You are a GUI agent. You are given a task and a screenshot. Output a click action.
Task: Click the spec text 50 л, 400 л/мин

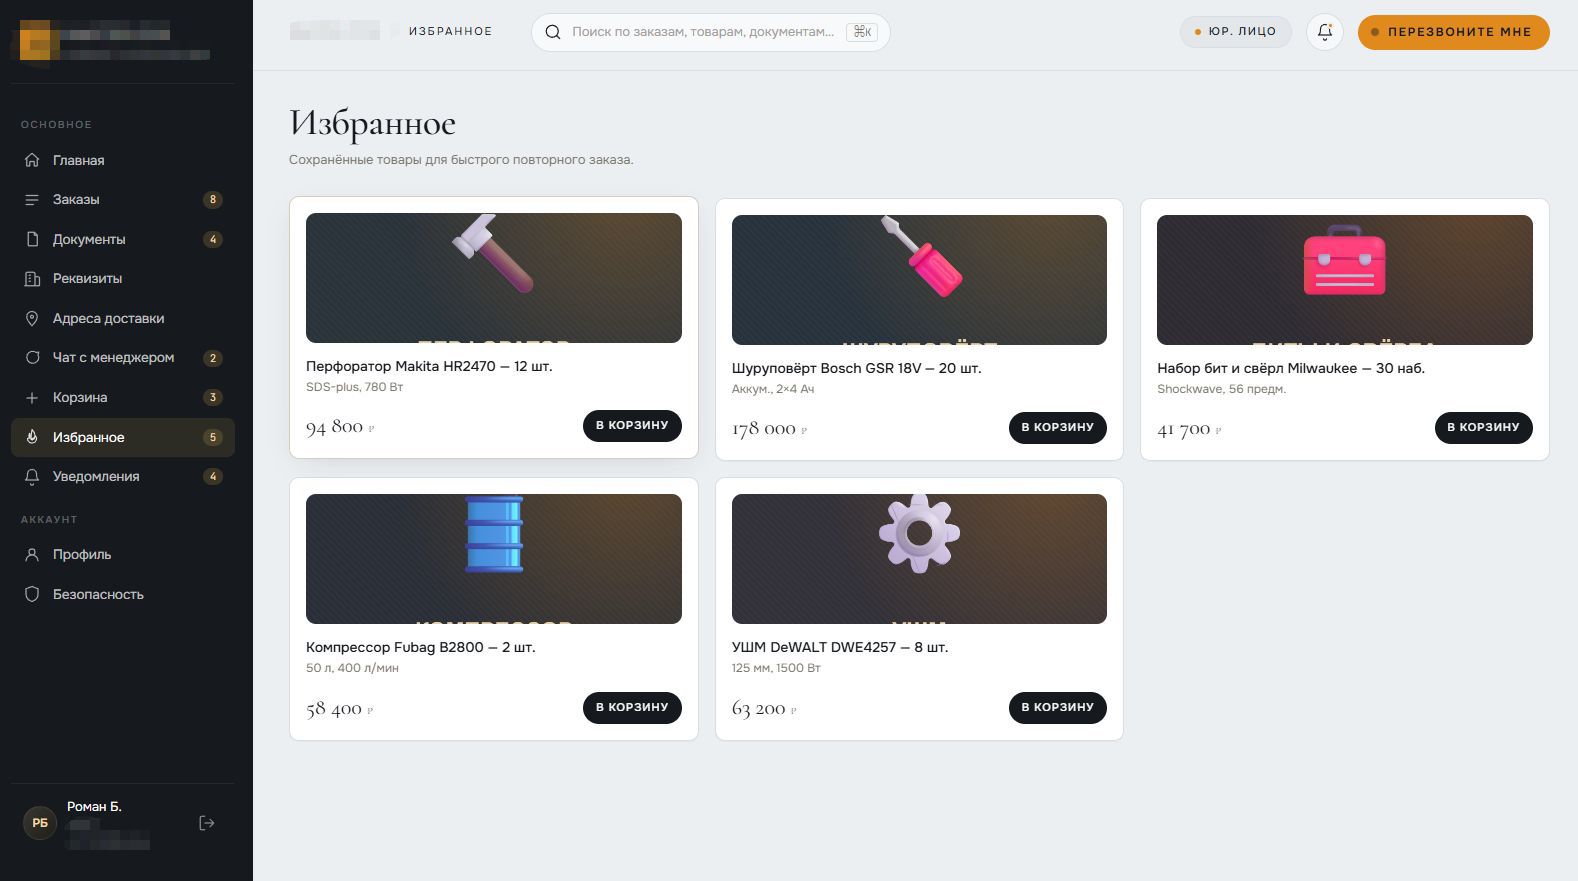pyautogui.click(x=352, y=668)
